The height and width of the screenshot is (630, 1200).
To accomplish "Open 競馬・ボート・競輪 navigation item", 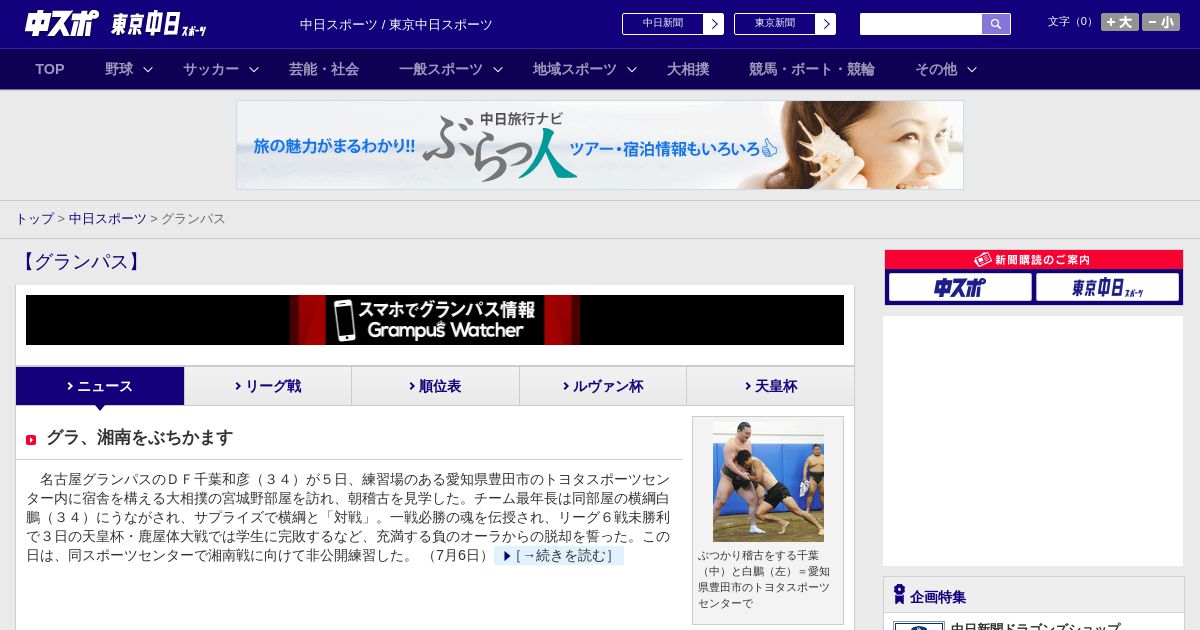I will pyautogui.click(x=812, y=69).
